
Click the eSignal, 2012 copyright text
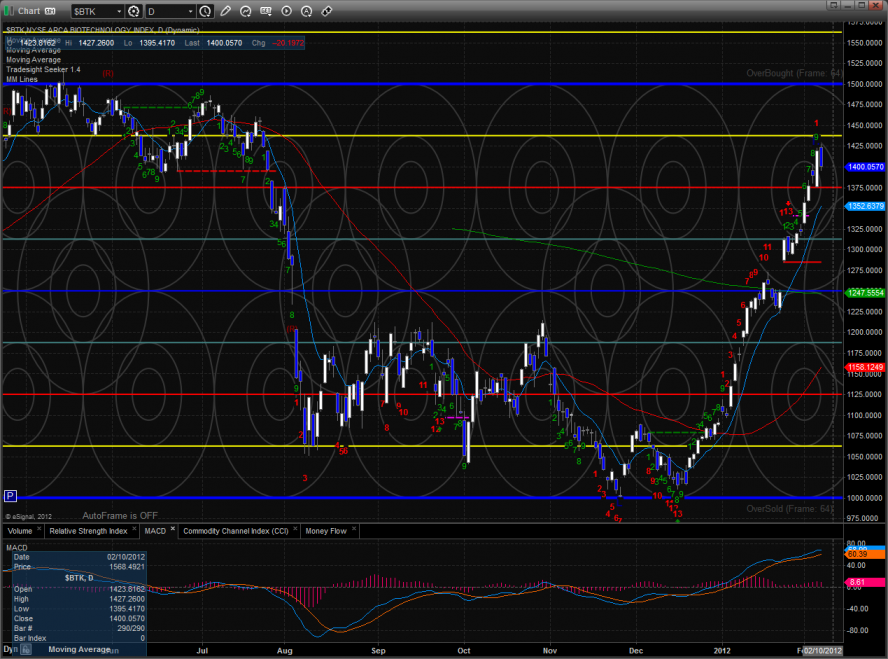28,516
